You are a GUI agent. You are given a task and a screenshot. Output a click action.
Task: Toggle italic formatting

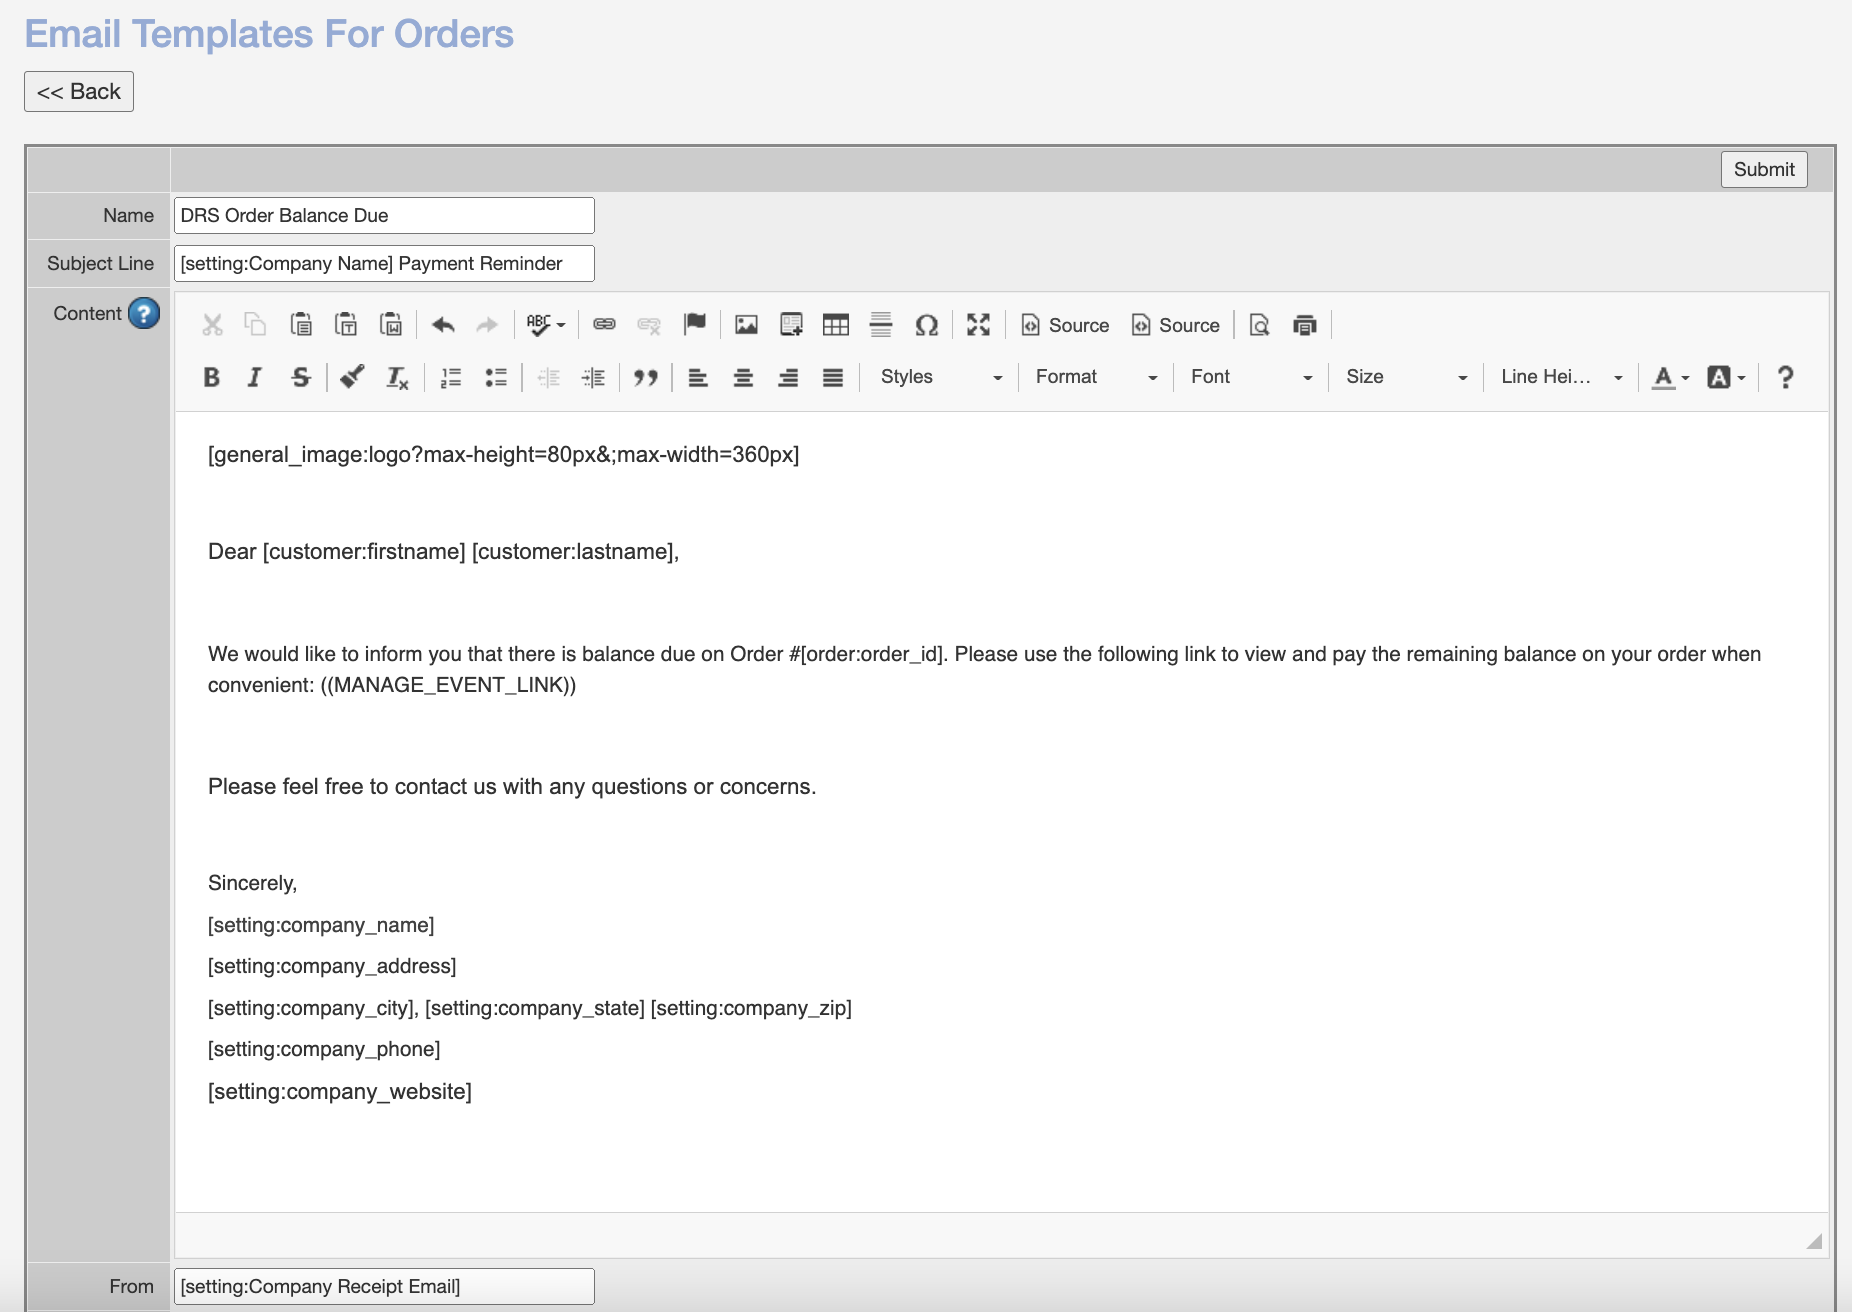pyautogui.click(x=255, y=377)
